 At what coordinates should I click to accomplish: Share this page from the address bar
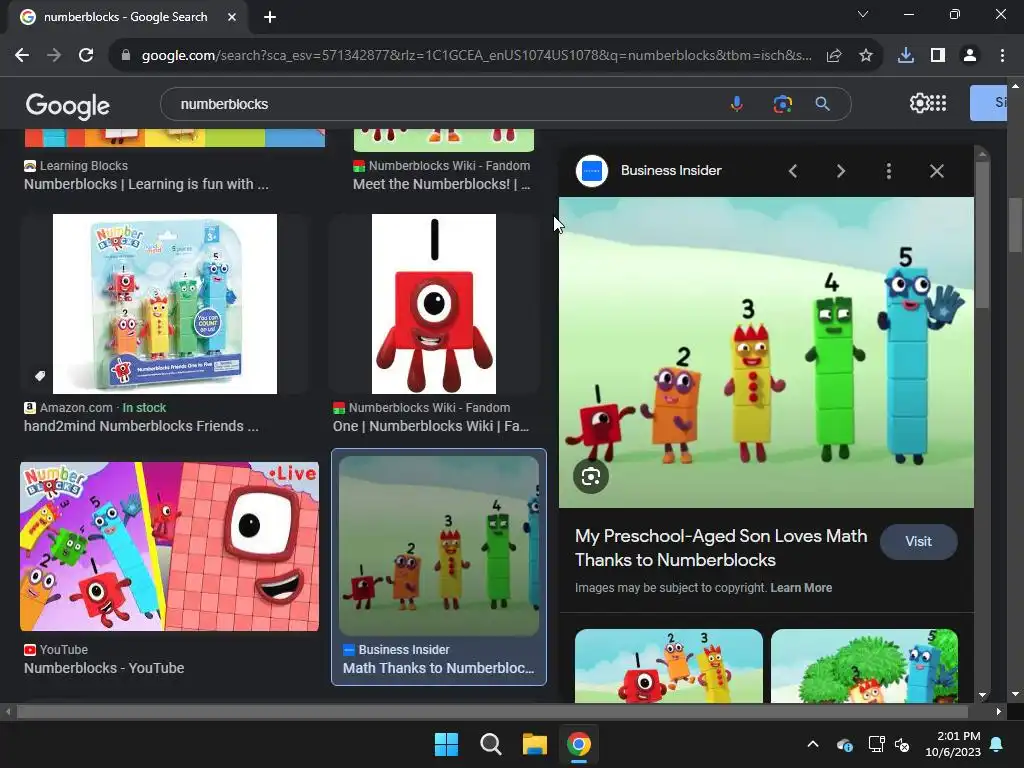pos(834,56)
